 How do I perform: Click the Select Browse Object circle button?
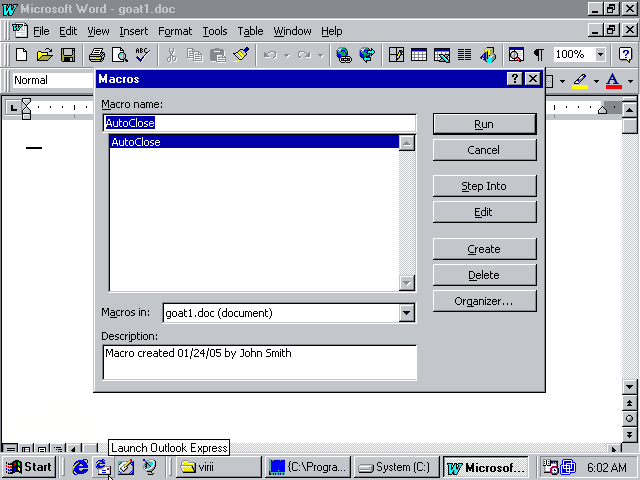629,418
